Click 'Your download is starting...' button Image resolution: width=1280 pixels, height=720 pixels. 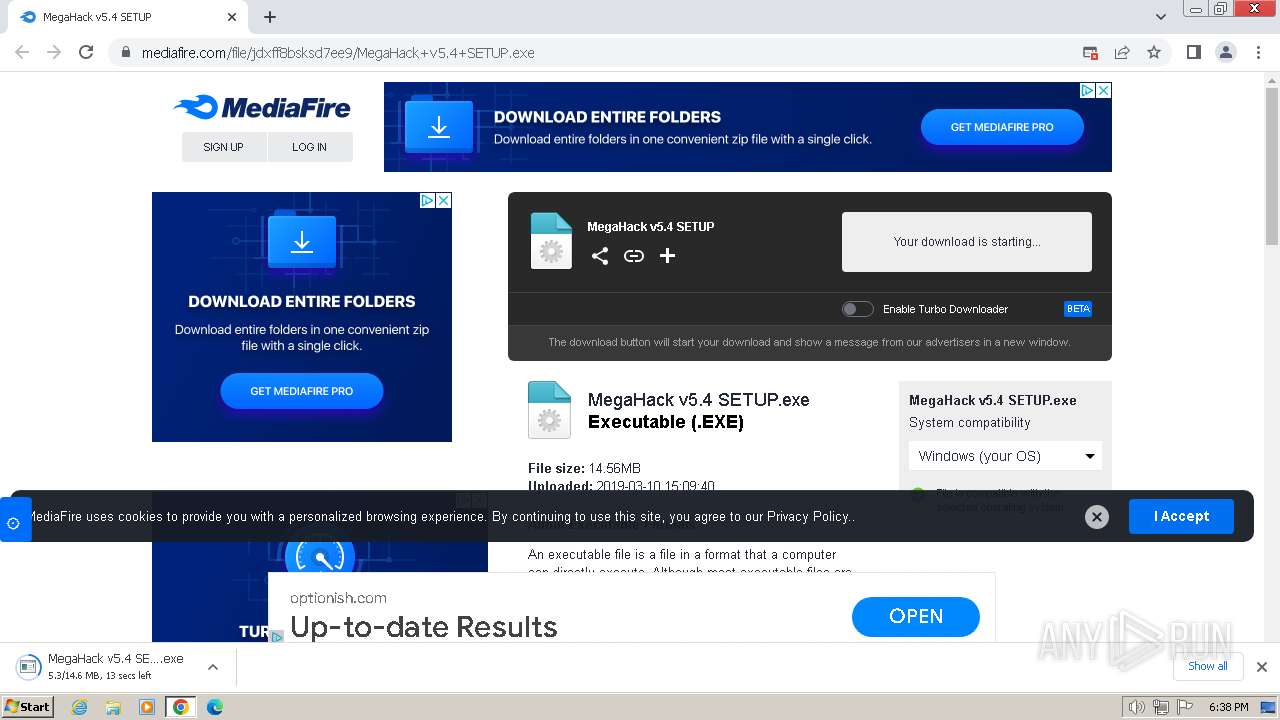point(967,241)
